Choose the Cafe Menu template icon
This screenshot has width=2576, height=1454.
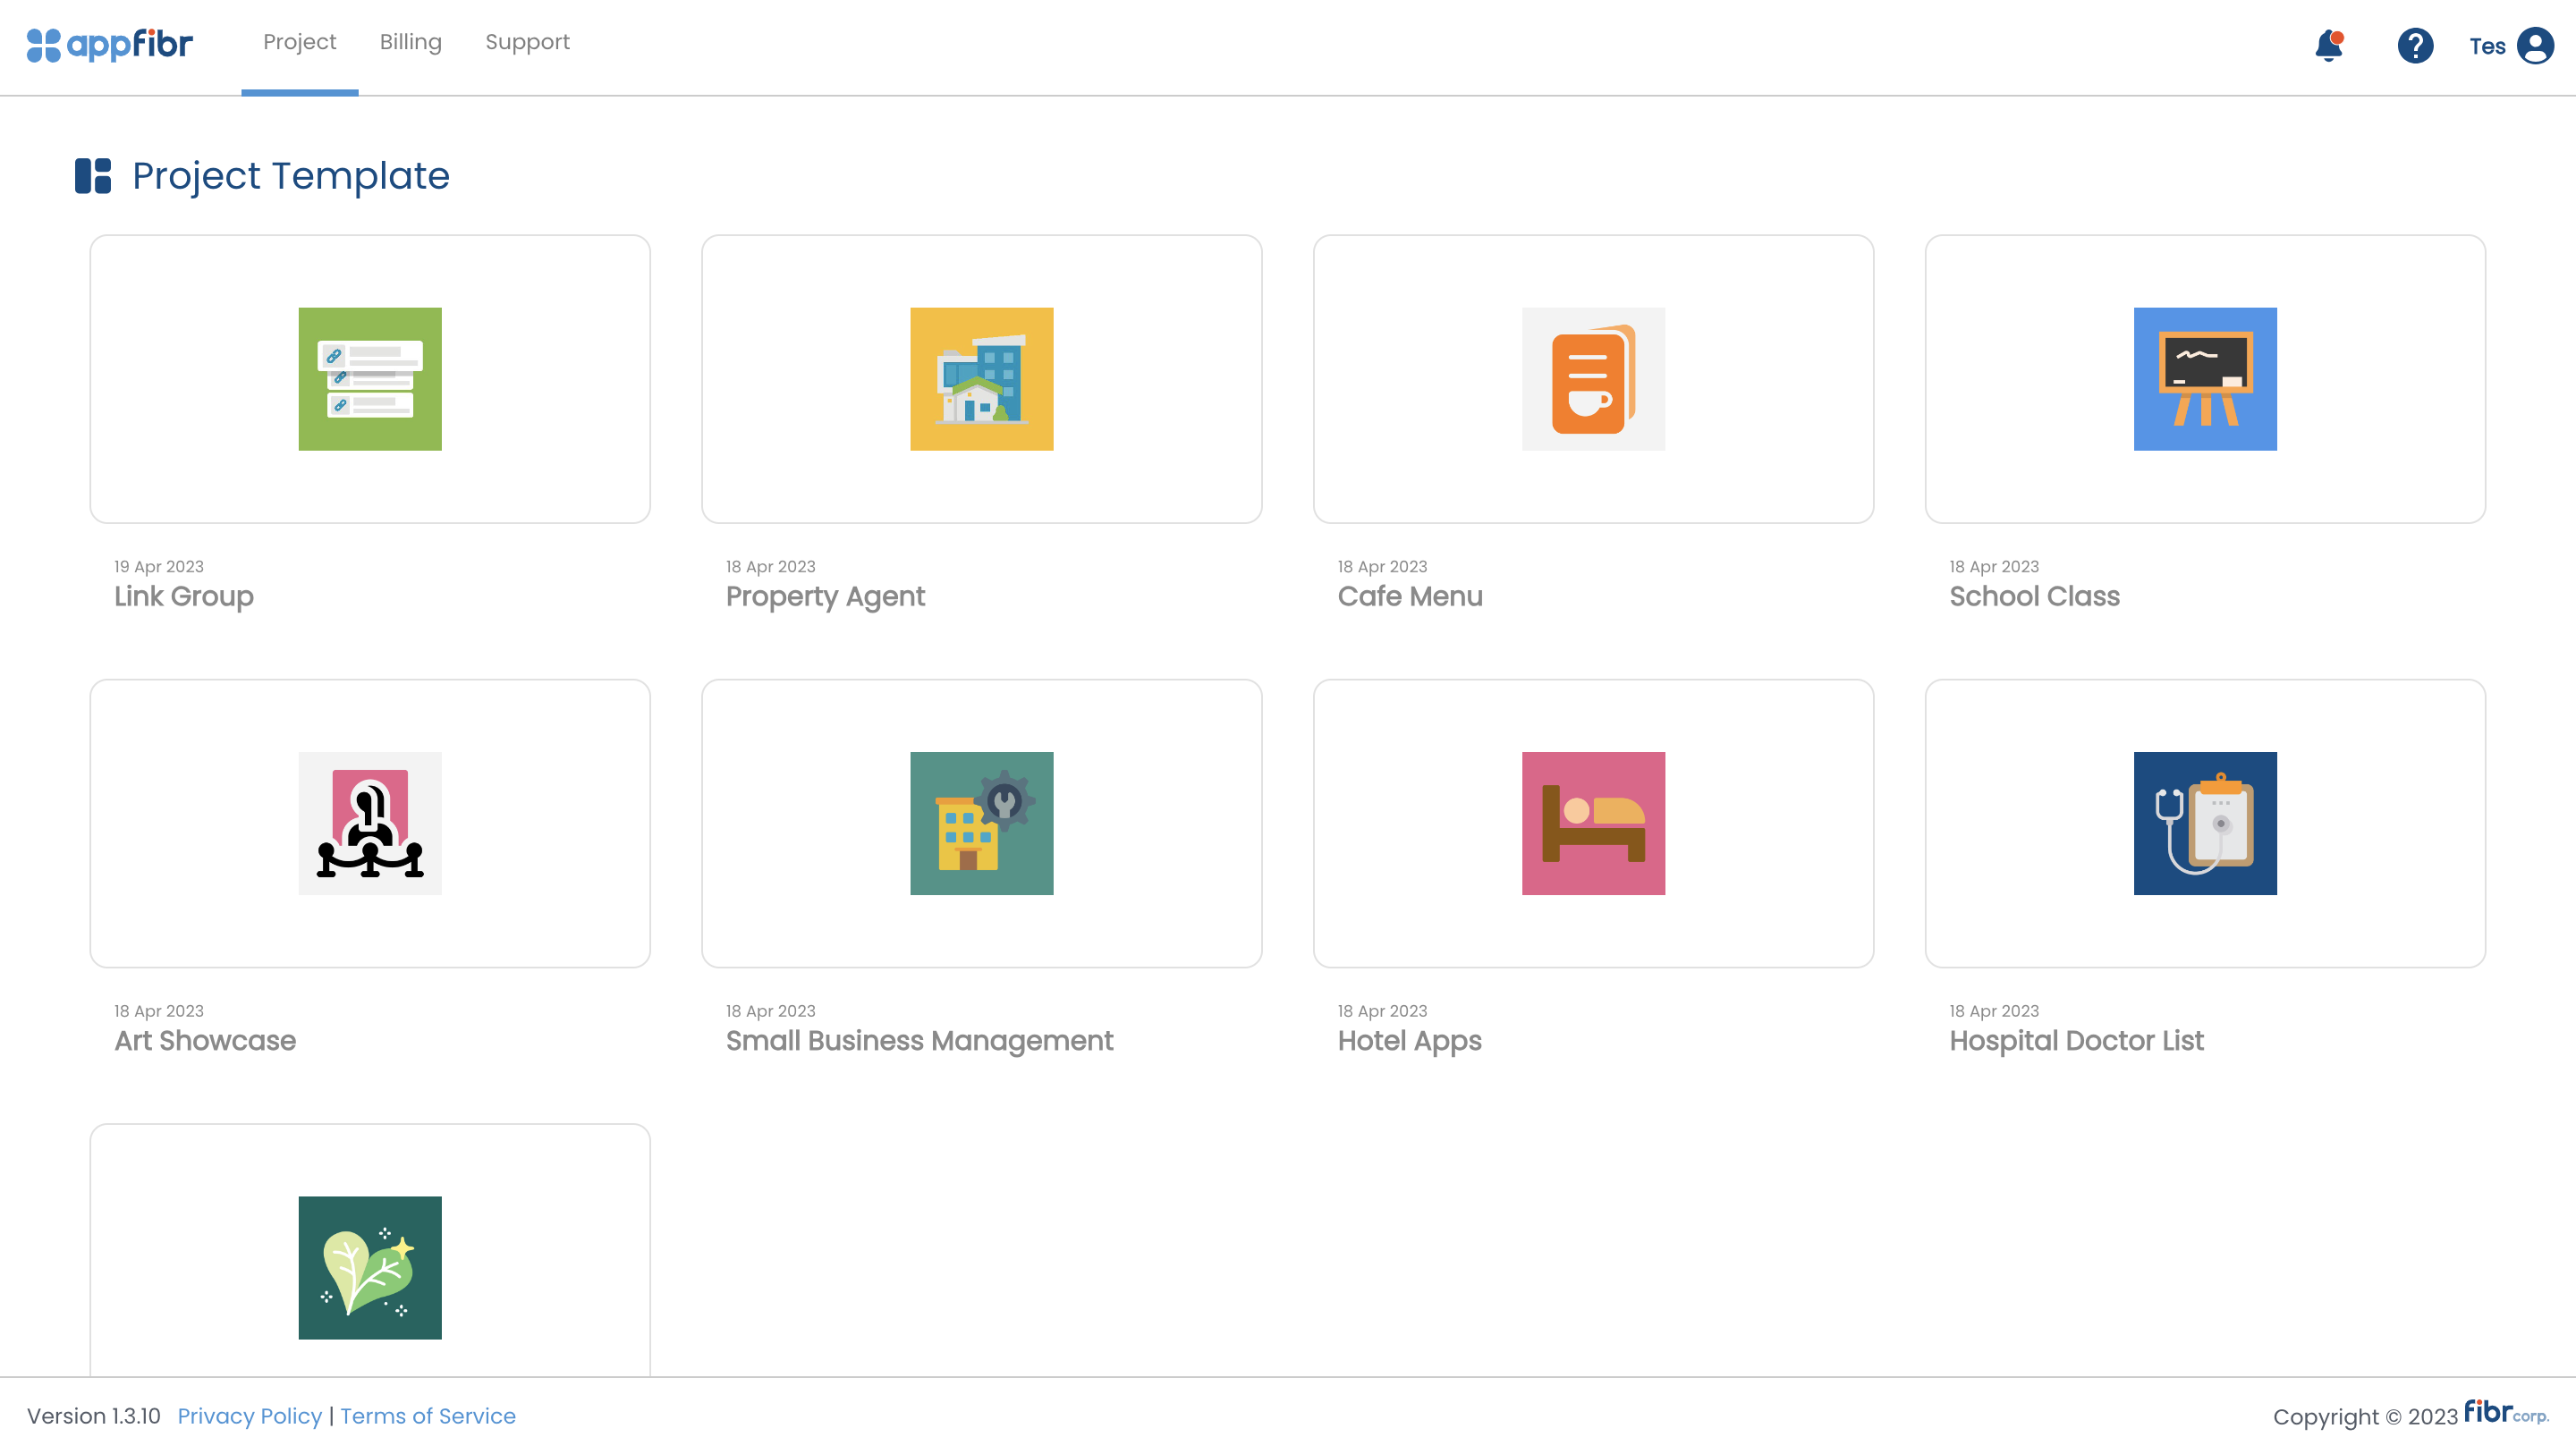click(x=1593, y=379)
